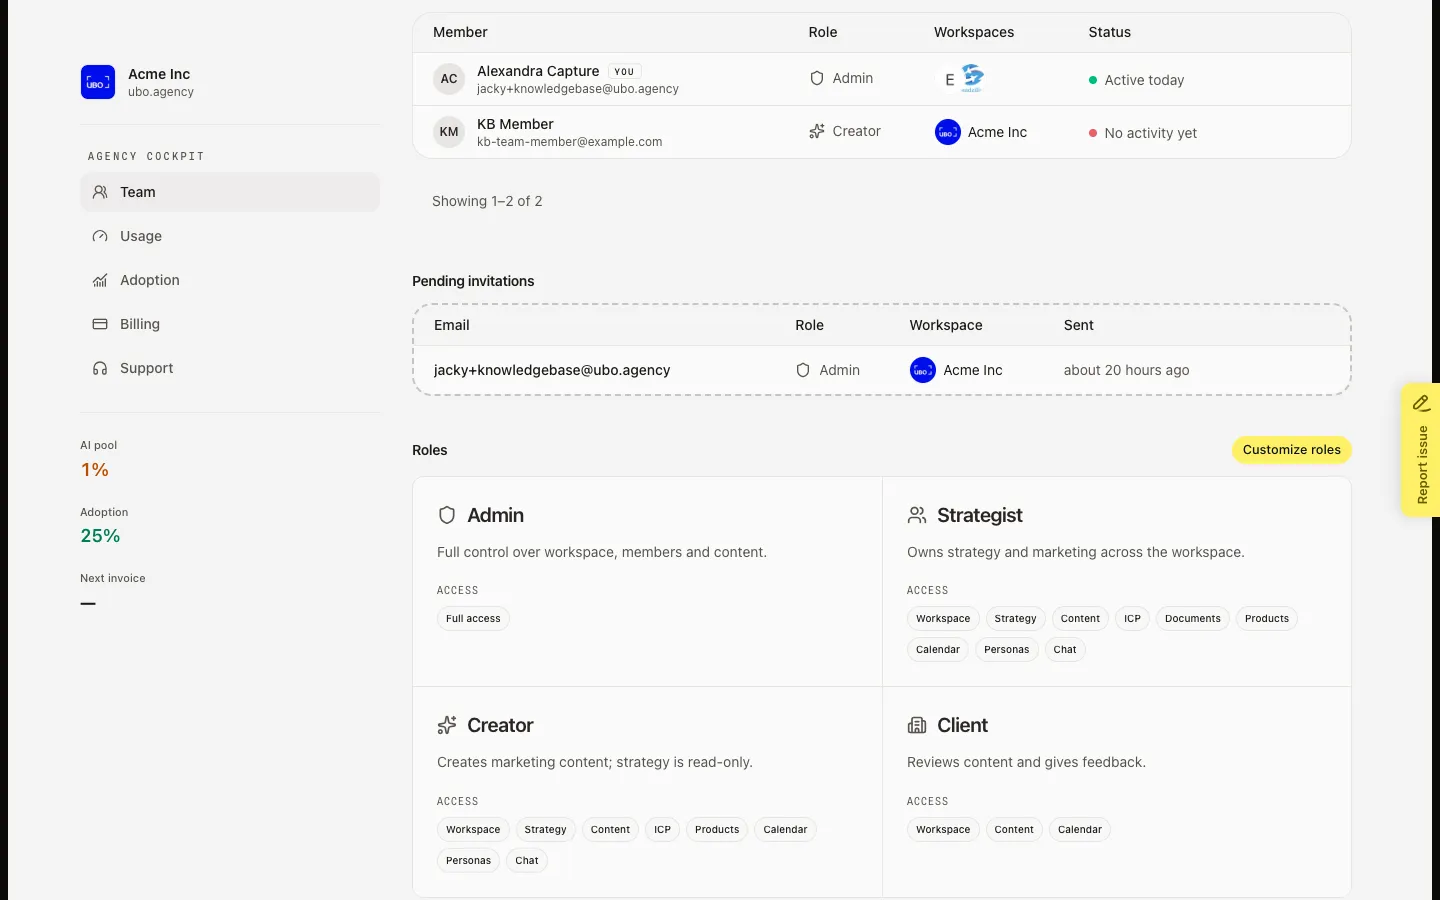
Task: Click the blue swirl workspace logo in Alexandra's row
Action: [972, 78]
